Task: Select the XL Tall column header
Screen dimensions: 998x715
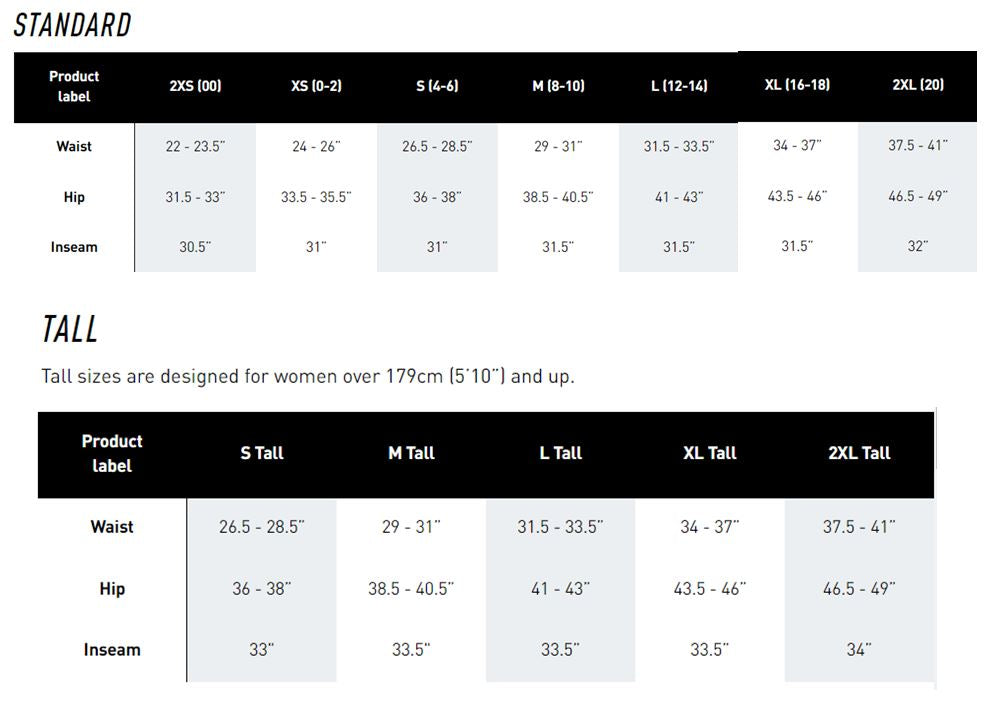Action: [710, 453]
